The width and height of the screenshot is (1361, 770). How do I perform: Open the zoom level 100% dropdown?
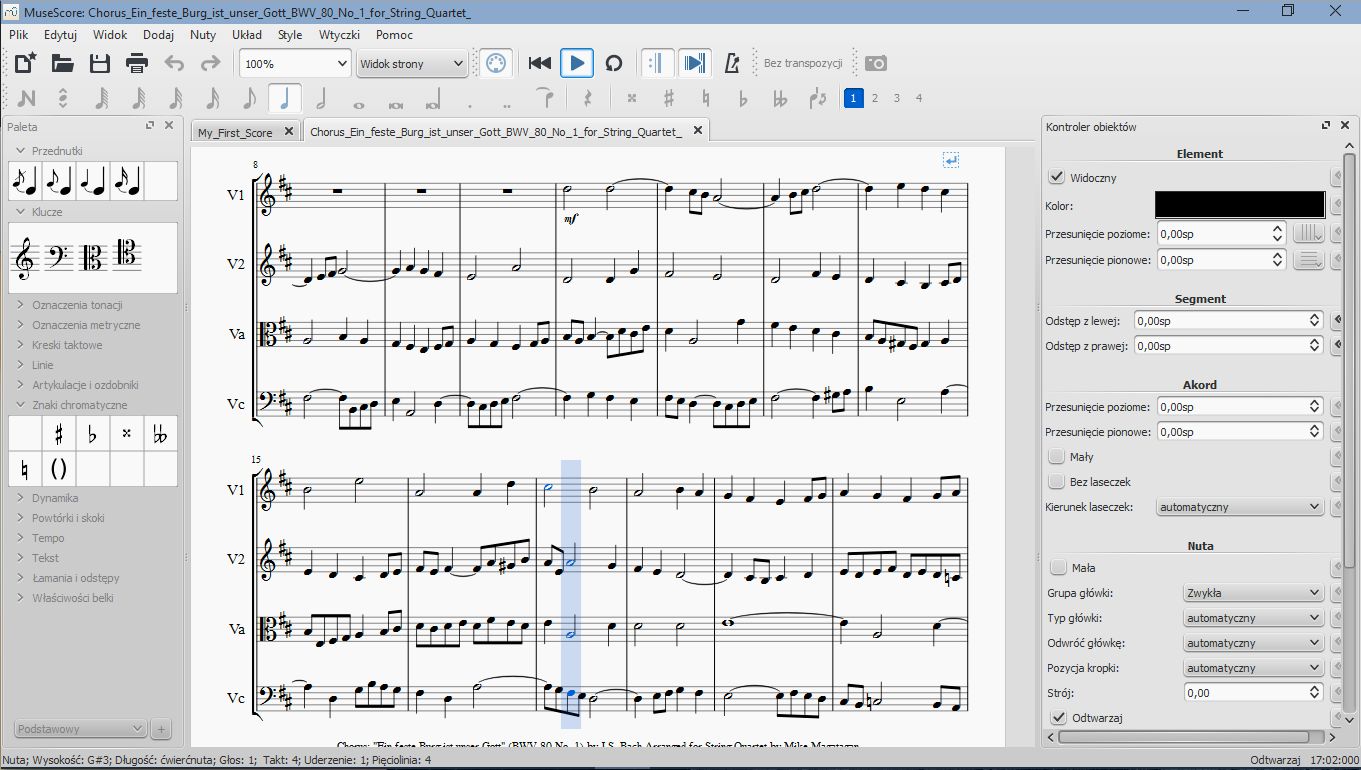(x=294, y=63)
